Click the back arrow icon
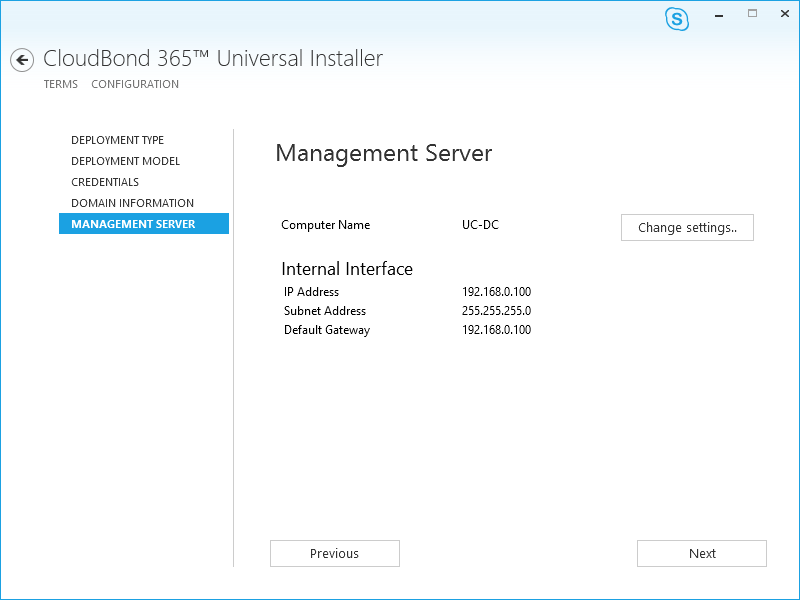 pyautogui.click(x=22, y=60)
